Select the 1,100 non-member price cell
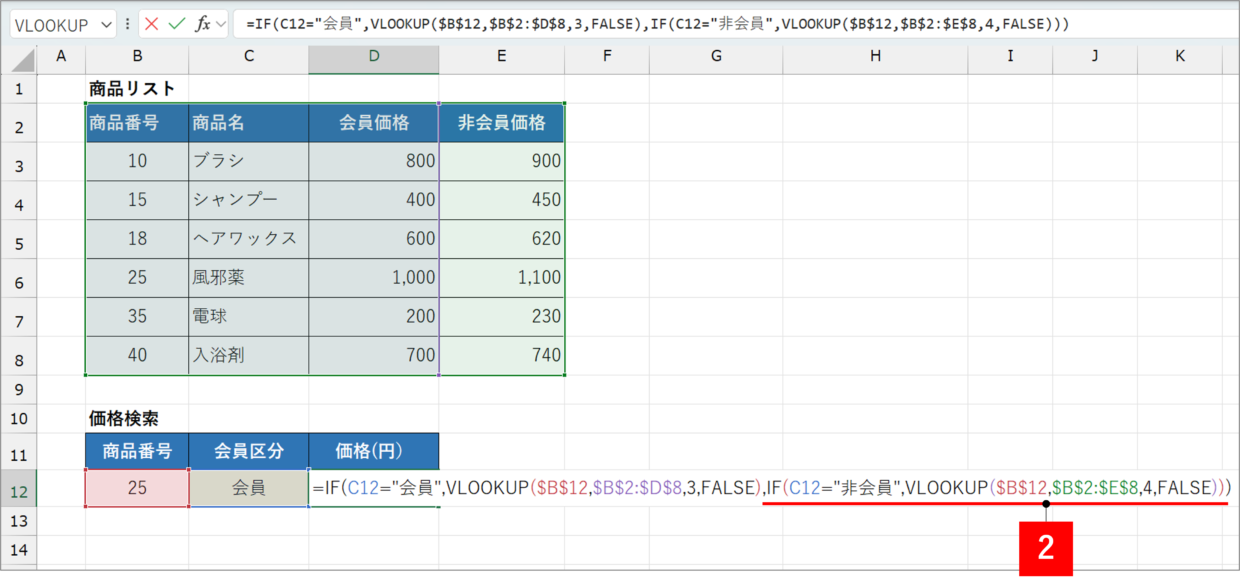 pos(501,278)
